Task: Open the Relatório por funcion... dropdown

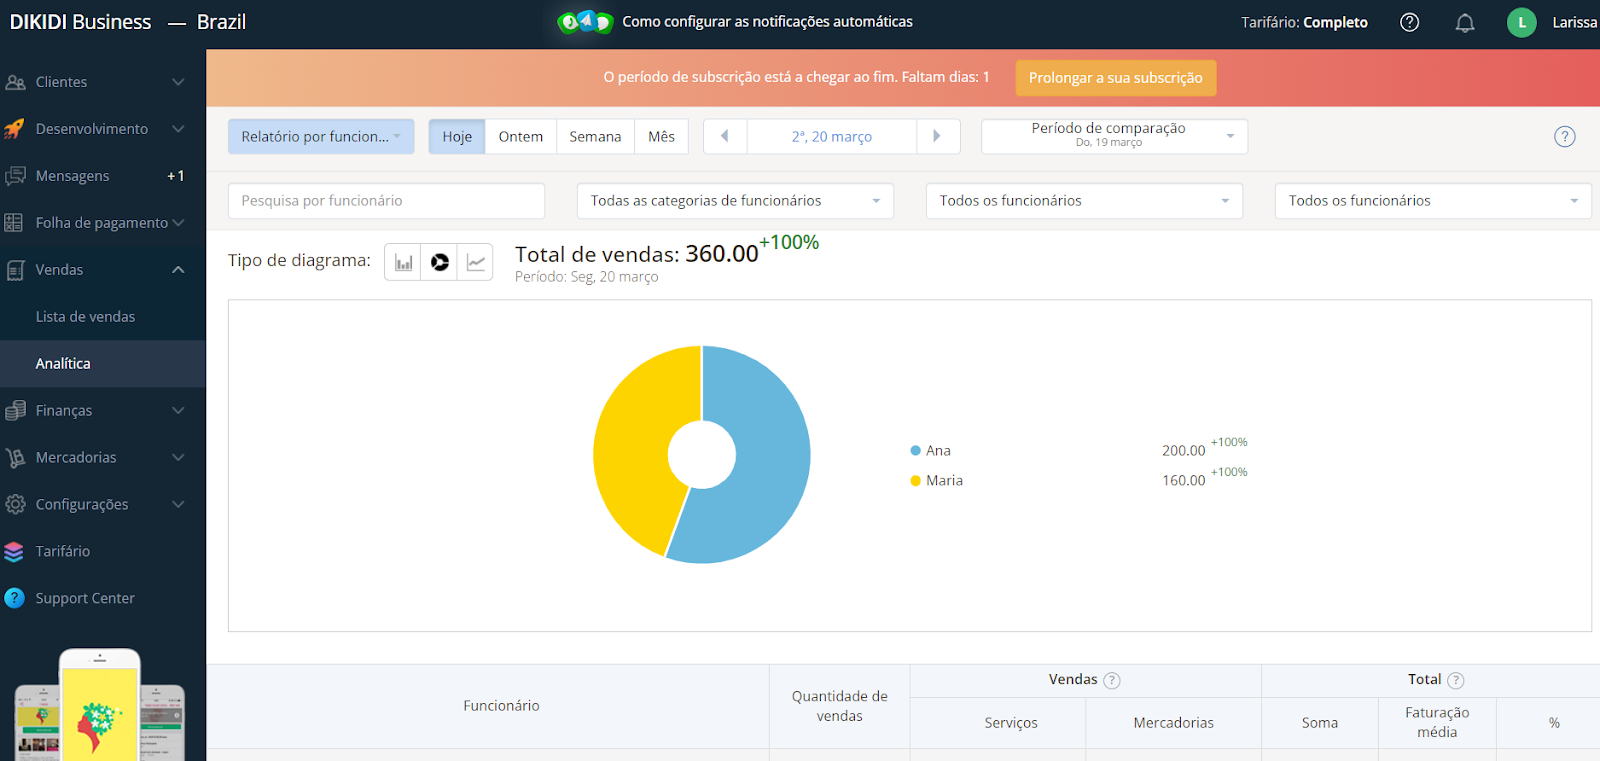Action: pos(321,137)
